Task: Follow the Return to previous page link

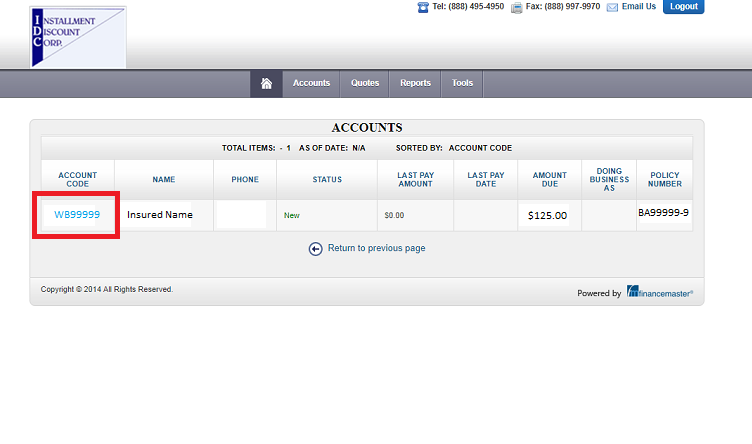Action: (x=376, y=249)
